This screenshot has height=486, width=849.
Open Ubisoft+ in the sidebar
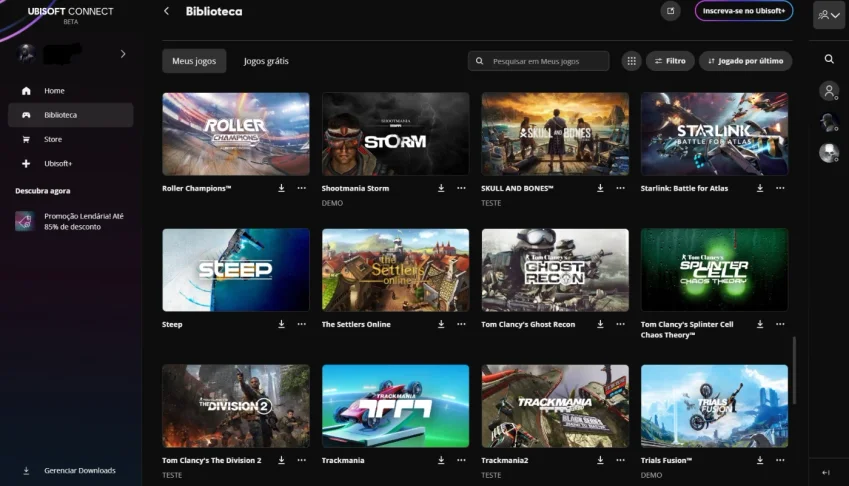(70, 163)
